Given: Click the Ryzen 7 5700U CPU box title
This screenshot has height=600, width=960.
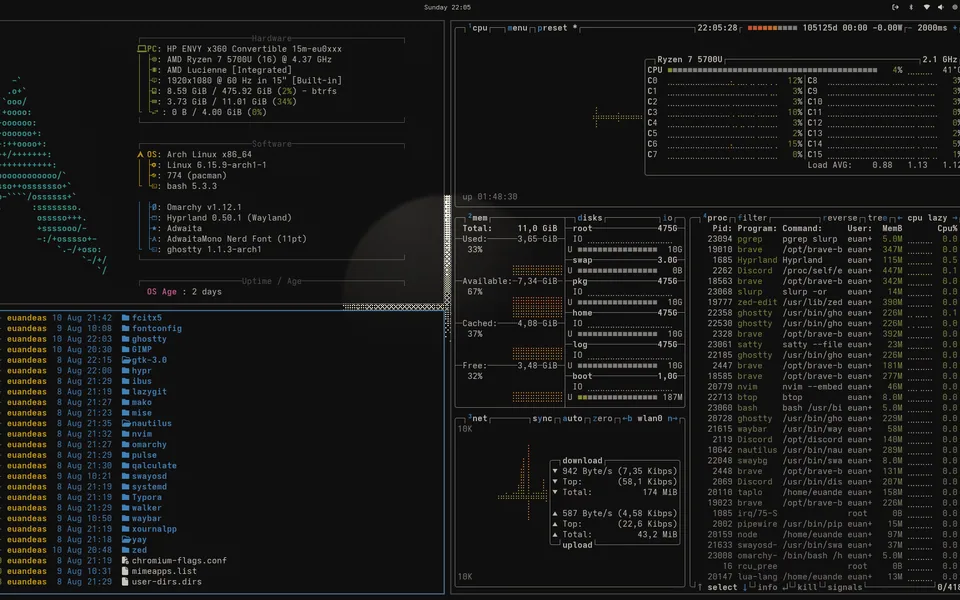Looking at the screenshot, I should (x=689, y=59).
